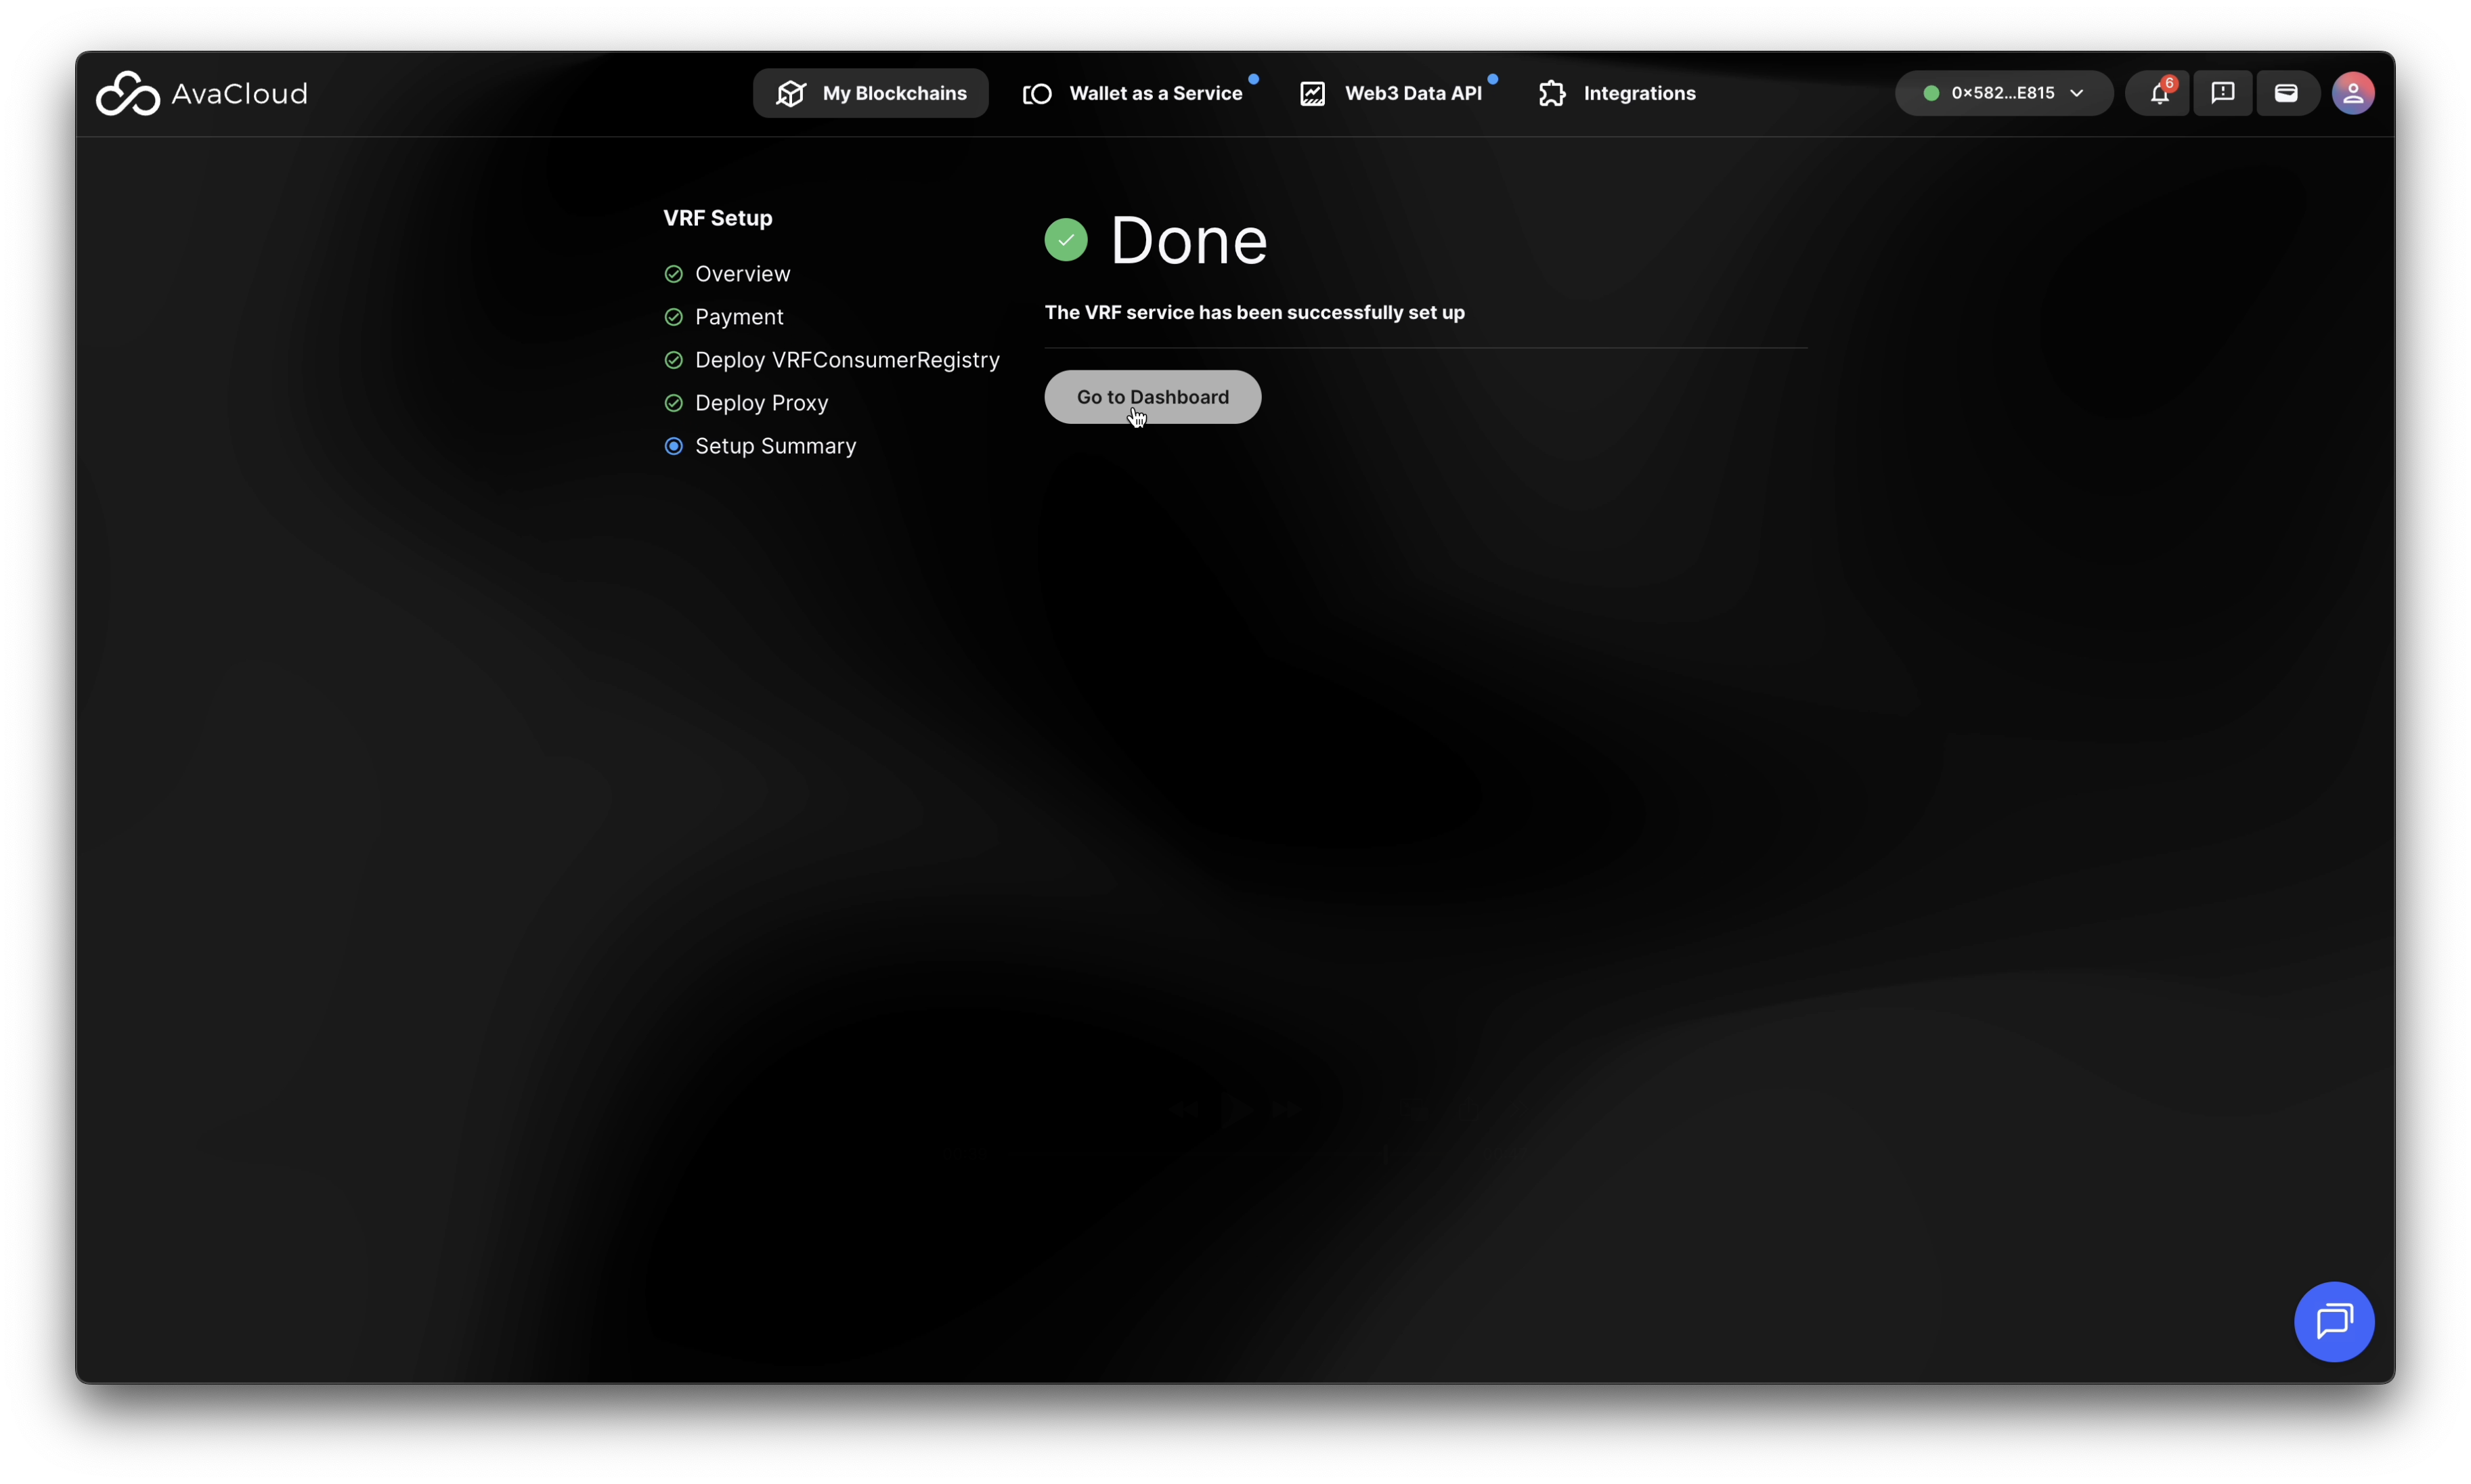Image resolution: width=2471 pixels, height=1484 pixels.
Task: Click the billing card icon
Action: pos(2286,94)
